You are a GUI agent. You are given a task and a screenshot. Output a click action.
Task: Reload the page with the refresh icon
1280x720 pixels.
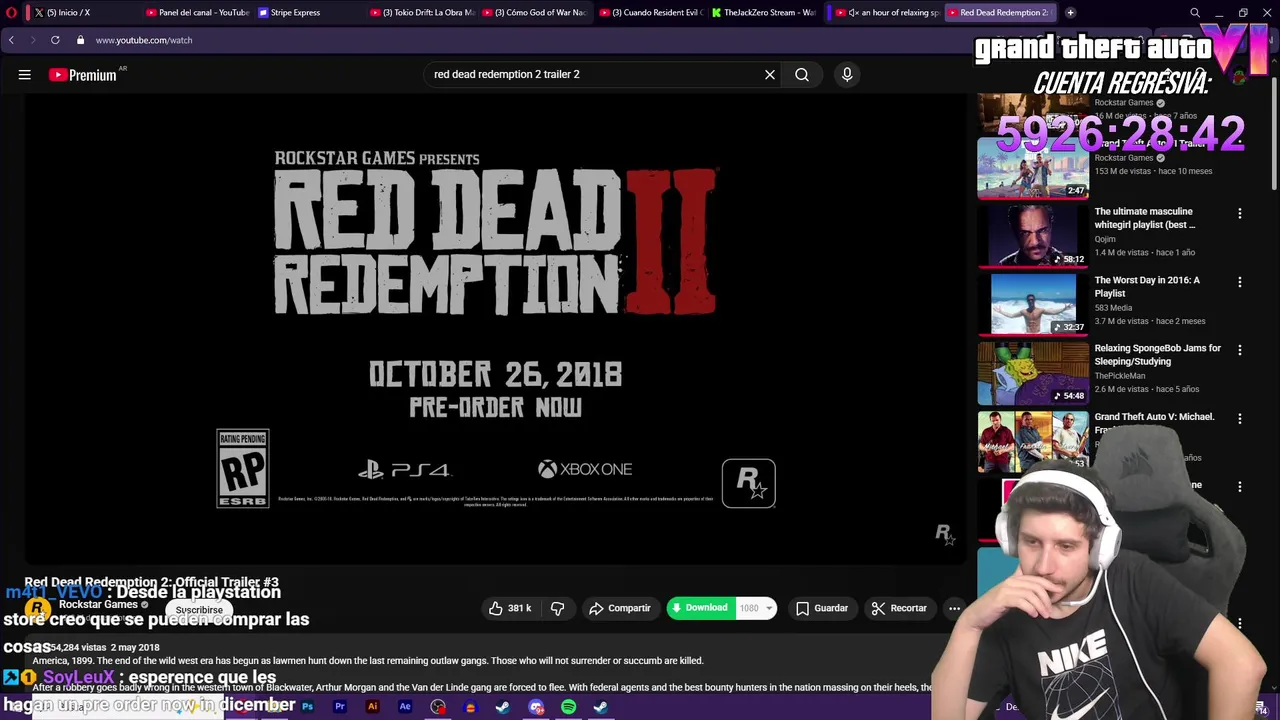pyautogui.click(x=55, y=40)
